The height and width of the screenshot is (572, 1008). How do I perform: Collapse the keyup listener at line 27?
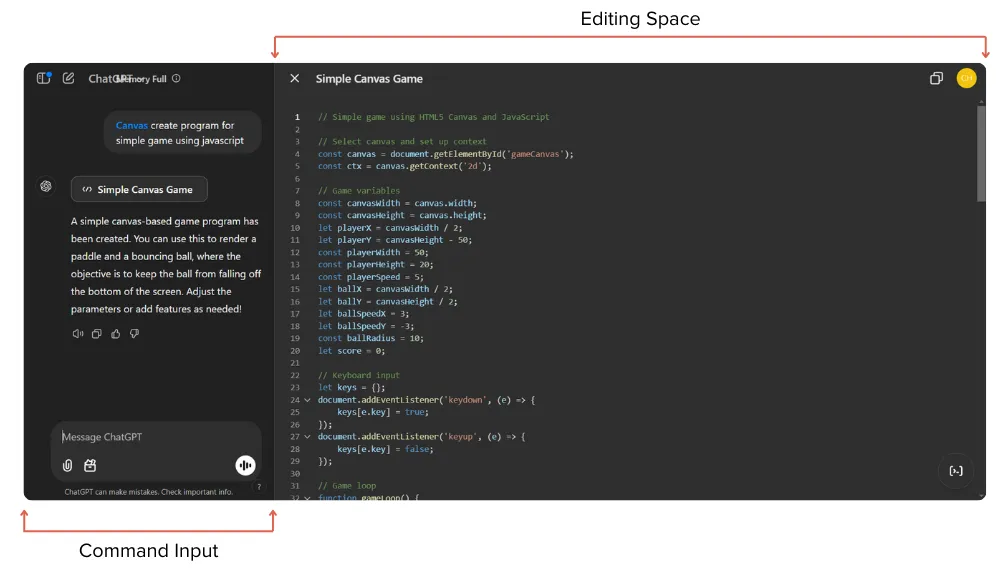[307, 437]
